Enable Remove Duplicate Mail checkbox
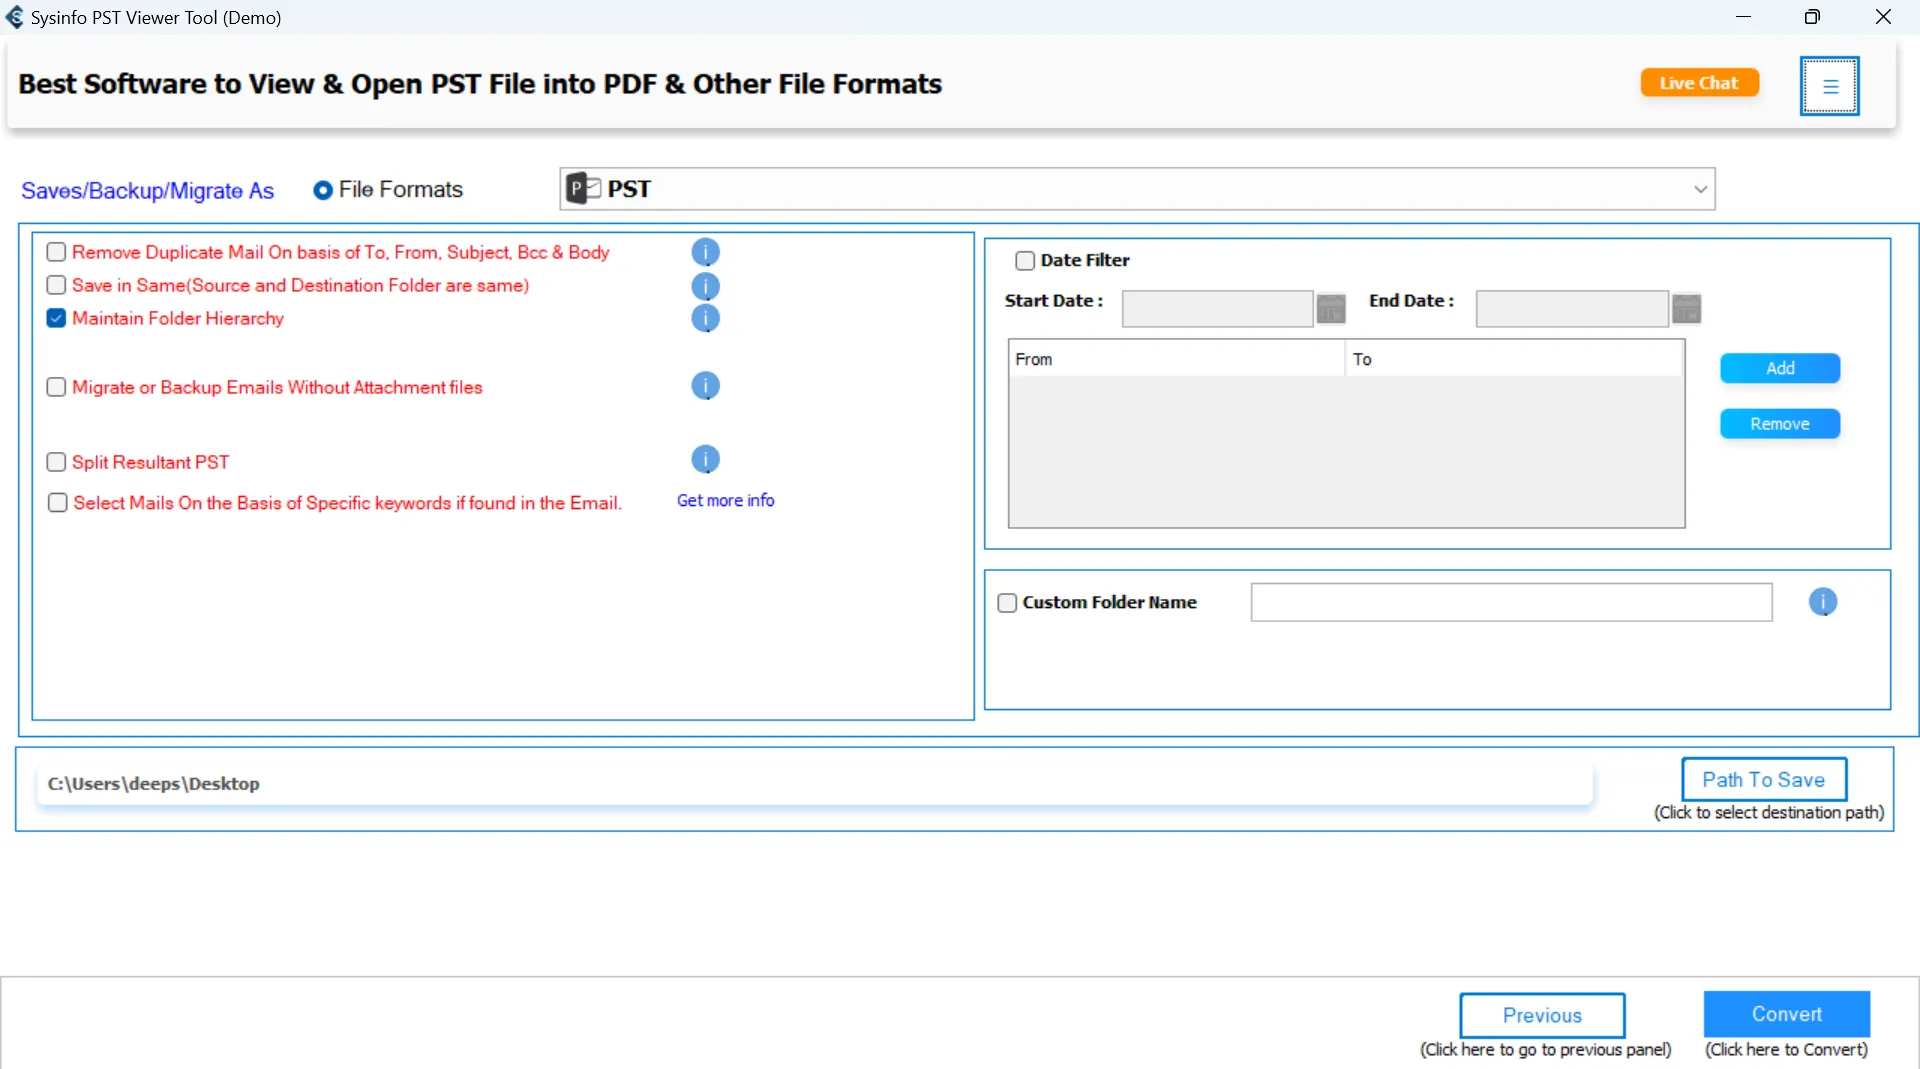The width and height of the screenshot is (1920, 1069). pyautogui.click(x=56, y=252)
